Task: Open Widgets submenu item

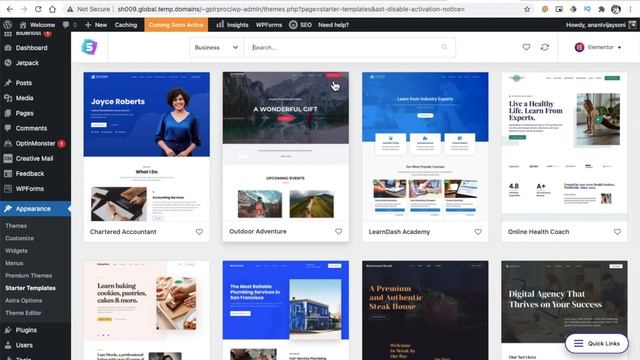Action: pyautogui.click(x=16, y=251)
